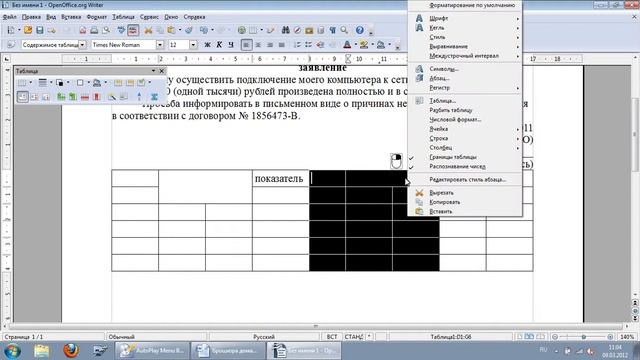Open OpenOffice Help question mark icon
Viewport: 640px width, 360px height.
click(360, 30)
